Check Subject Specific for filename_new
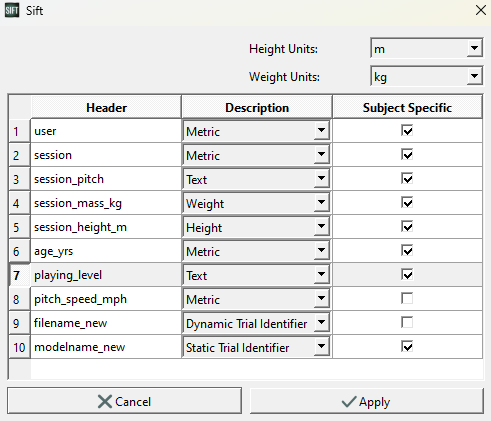491x421 pixels. point(407,323)
